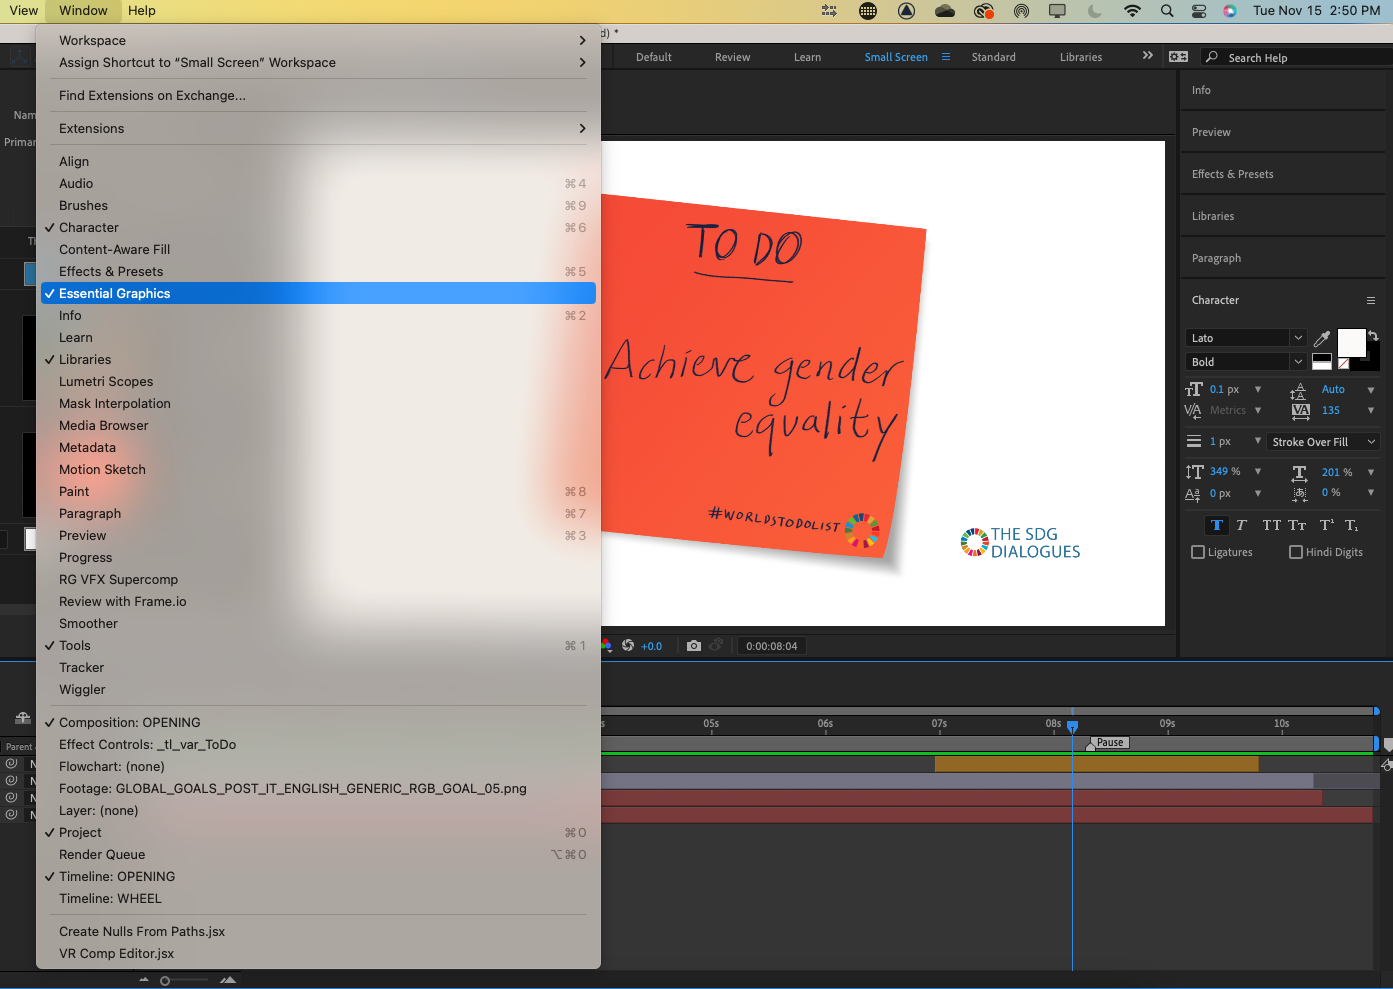Click the +0.0 exposure value

click(652, 646)
